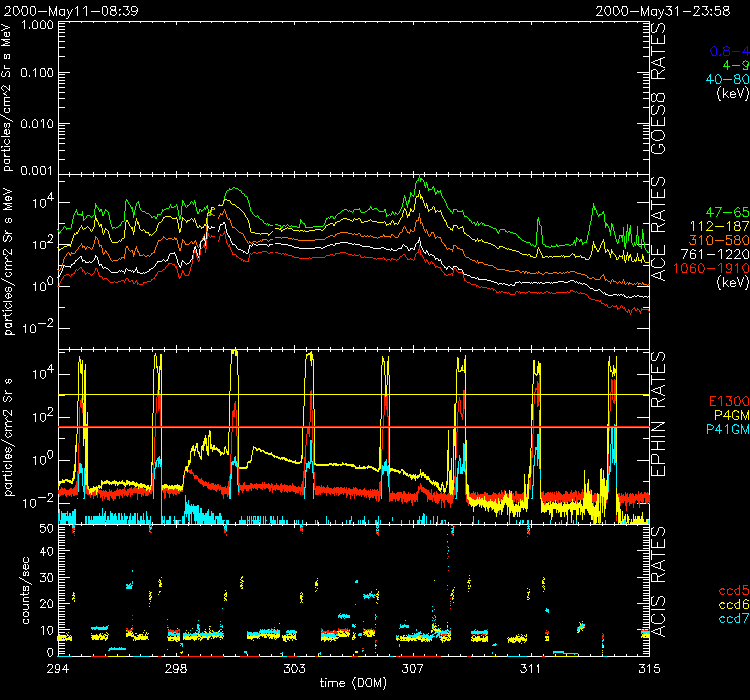This screenshot has width=750, height=700.
Task: Click the 761-1220 white ACE legend label
Action: point(720,255)
